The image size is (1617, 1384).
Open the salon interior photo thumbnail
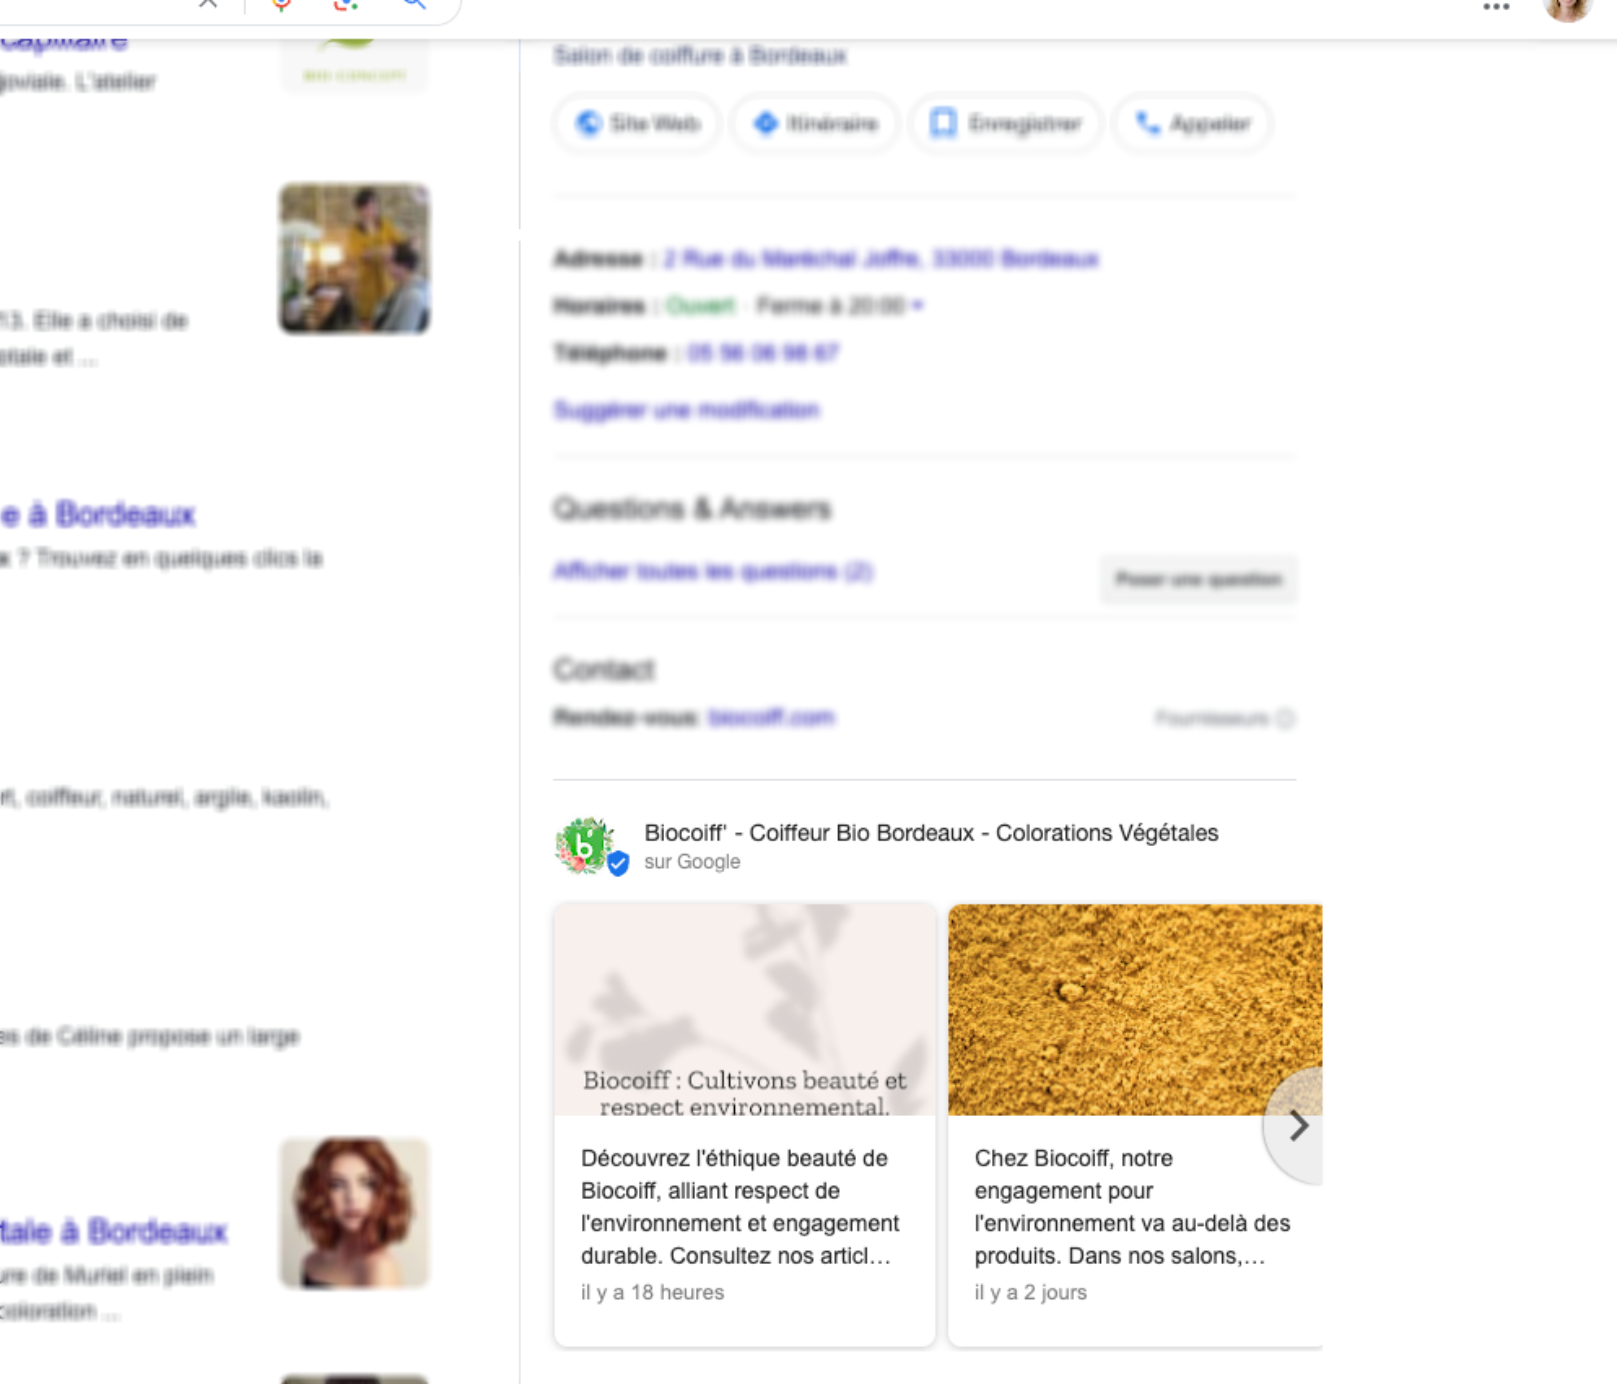(354, 258)
